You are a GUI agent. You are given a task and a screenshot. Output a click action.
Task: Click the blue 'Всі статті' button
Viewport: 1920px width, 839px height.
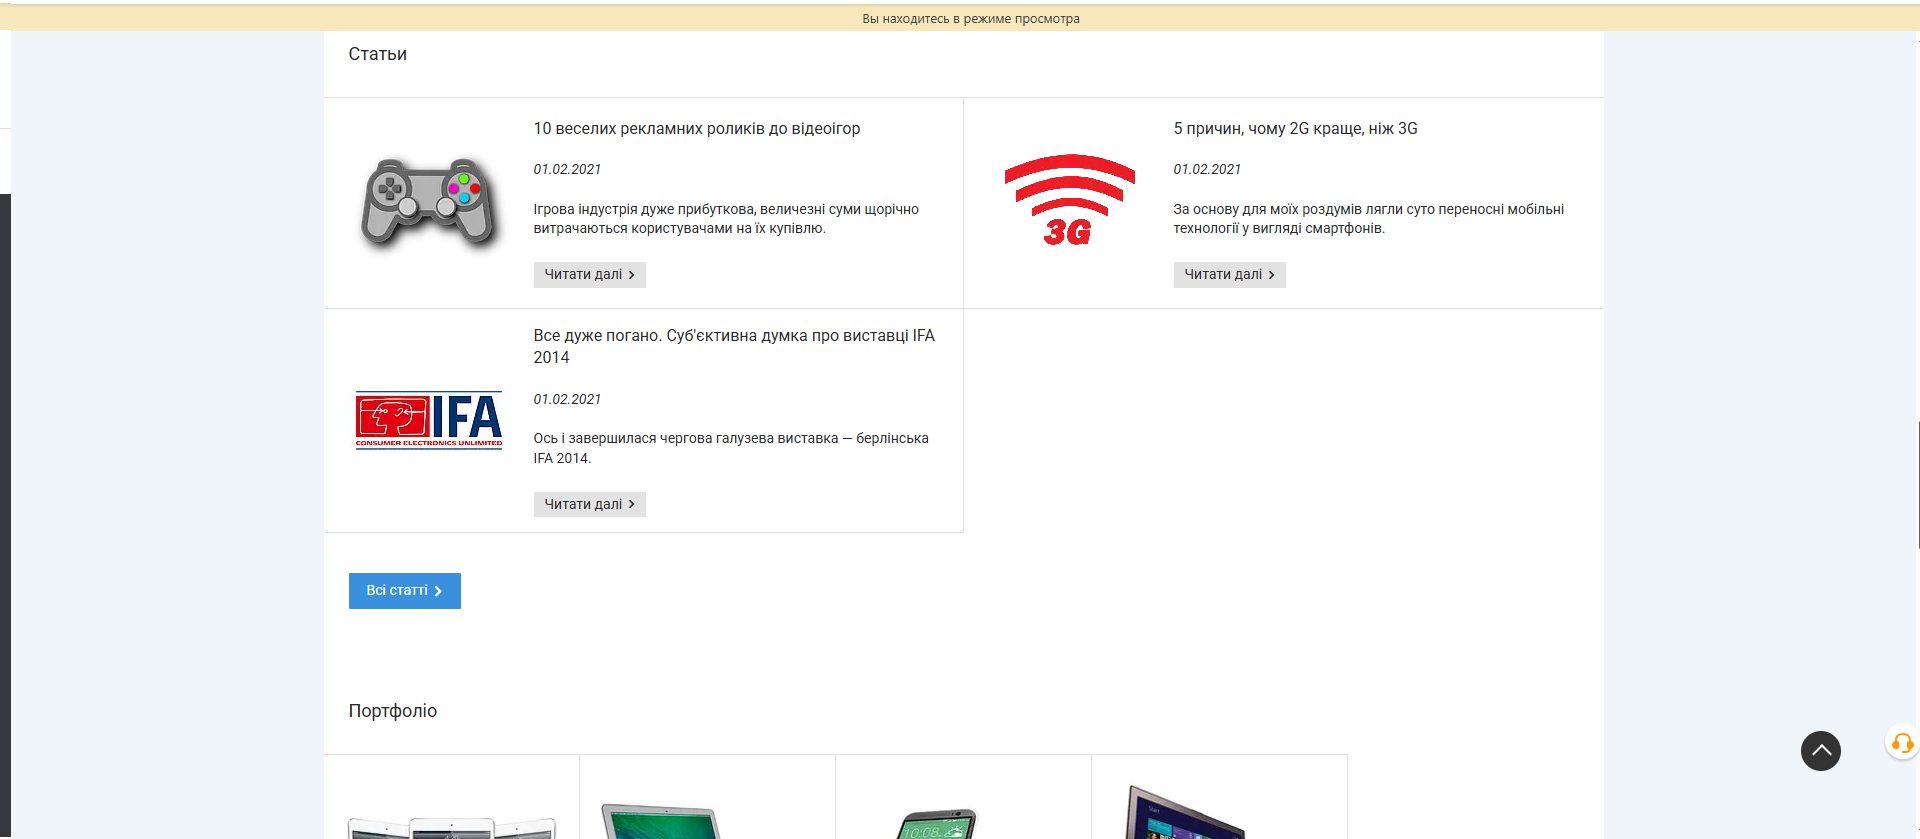(x=397, y=591)
